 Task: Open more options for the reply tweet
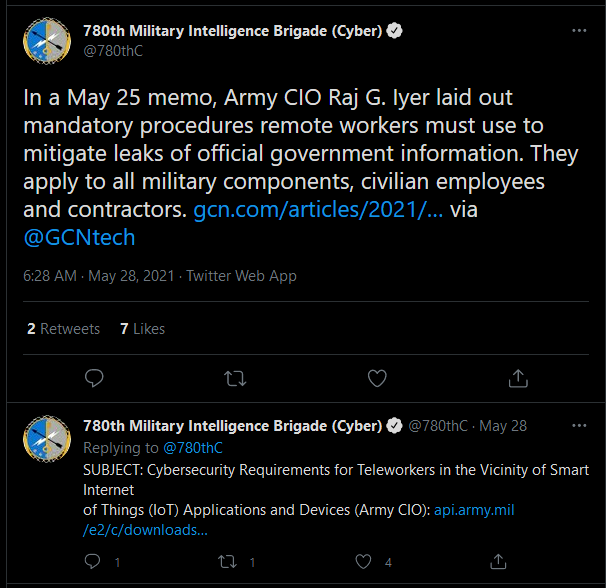coord(579,426)
